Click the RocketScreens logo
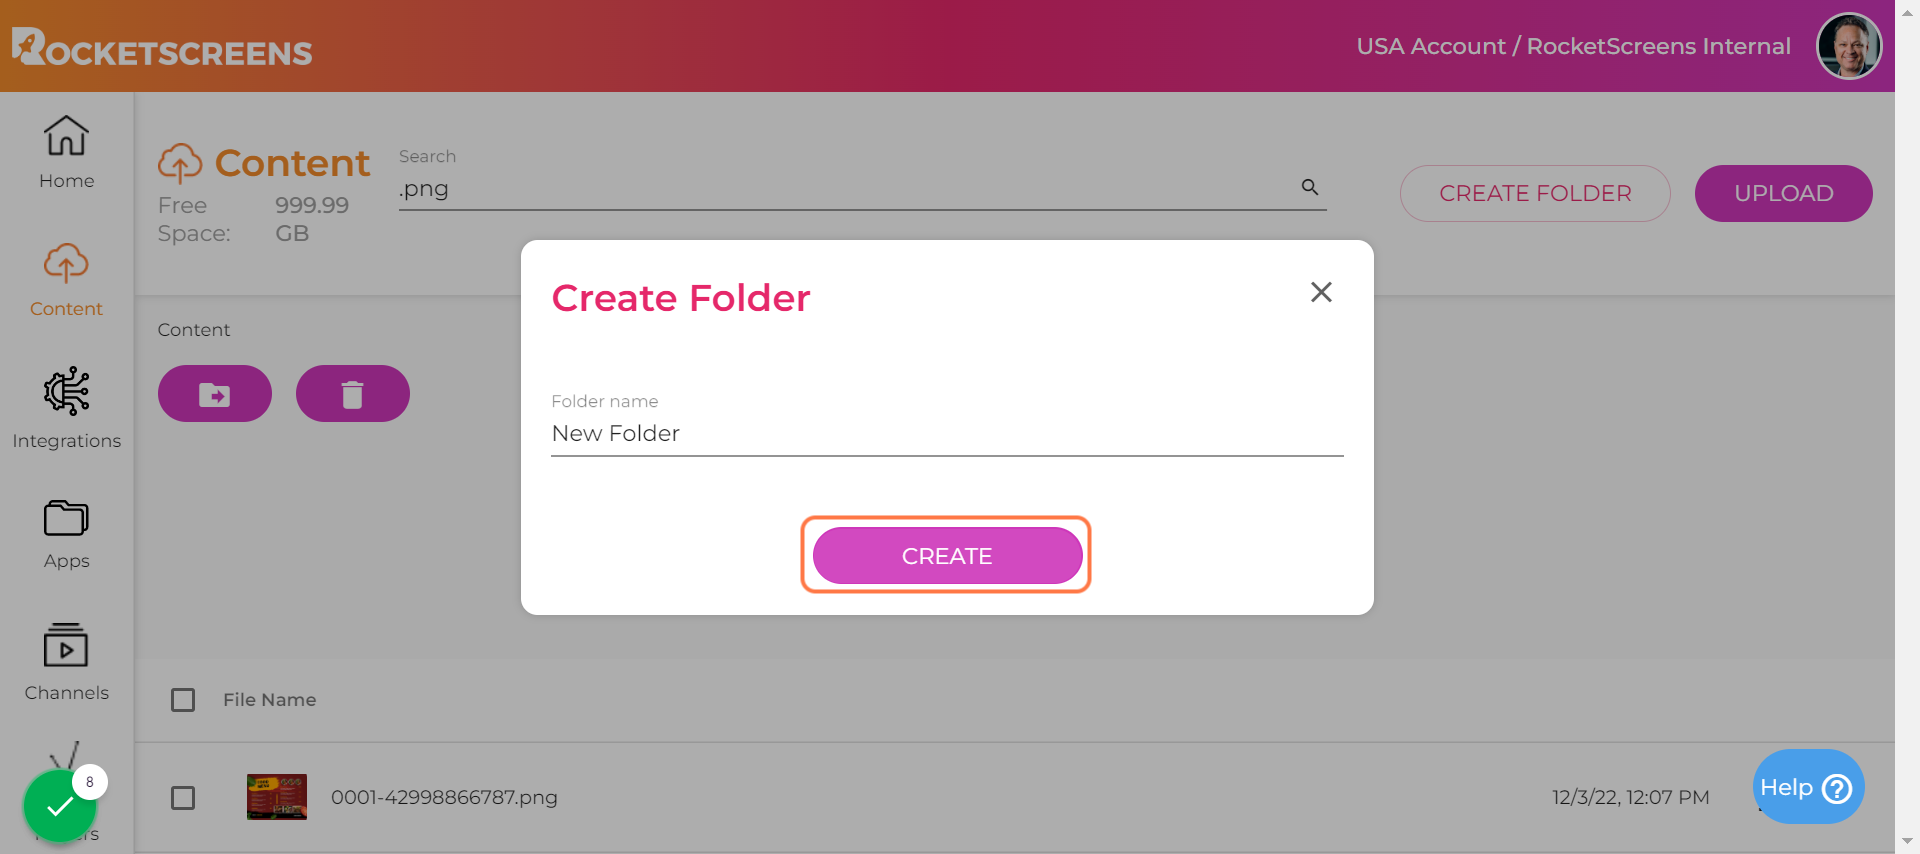The width and height of the screenshot is (1920, 854). [162, 47]
